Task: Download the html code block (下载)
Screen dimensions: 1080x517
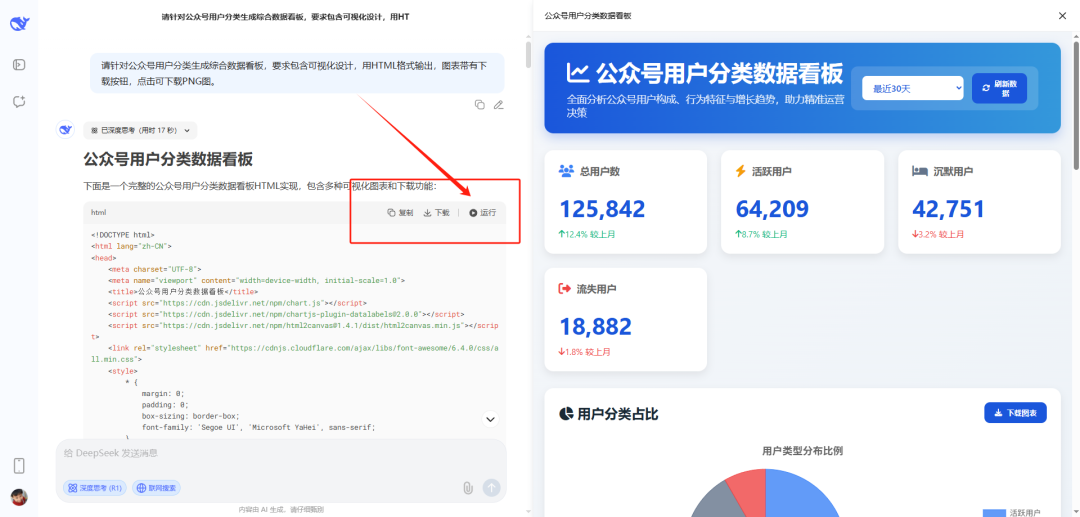Action: point(436,213)
